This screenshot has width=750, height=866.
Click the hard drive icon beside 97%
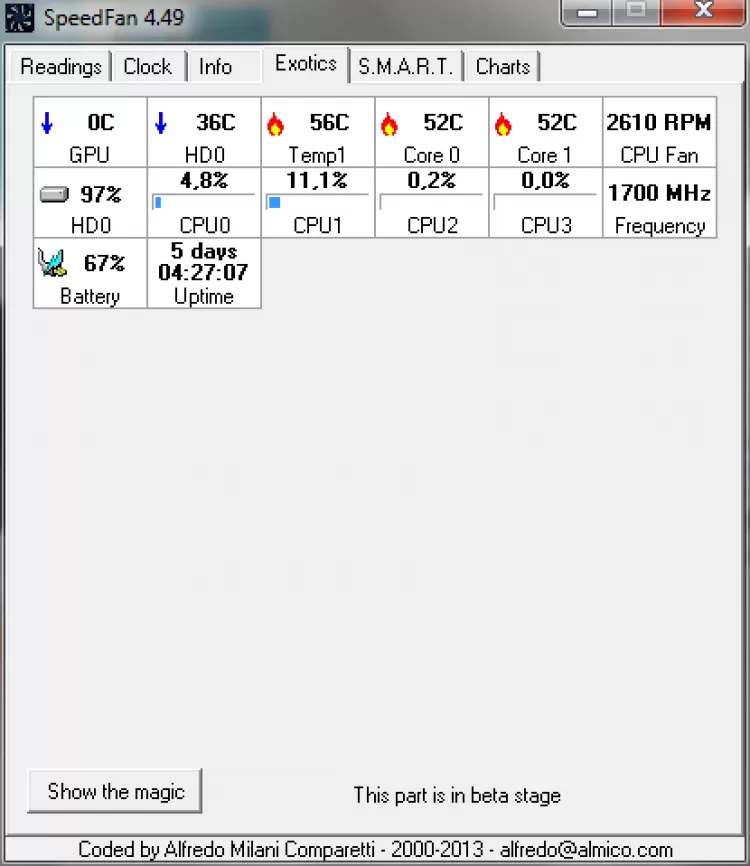pos(54,194)
